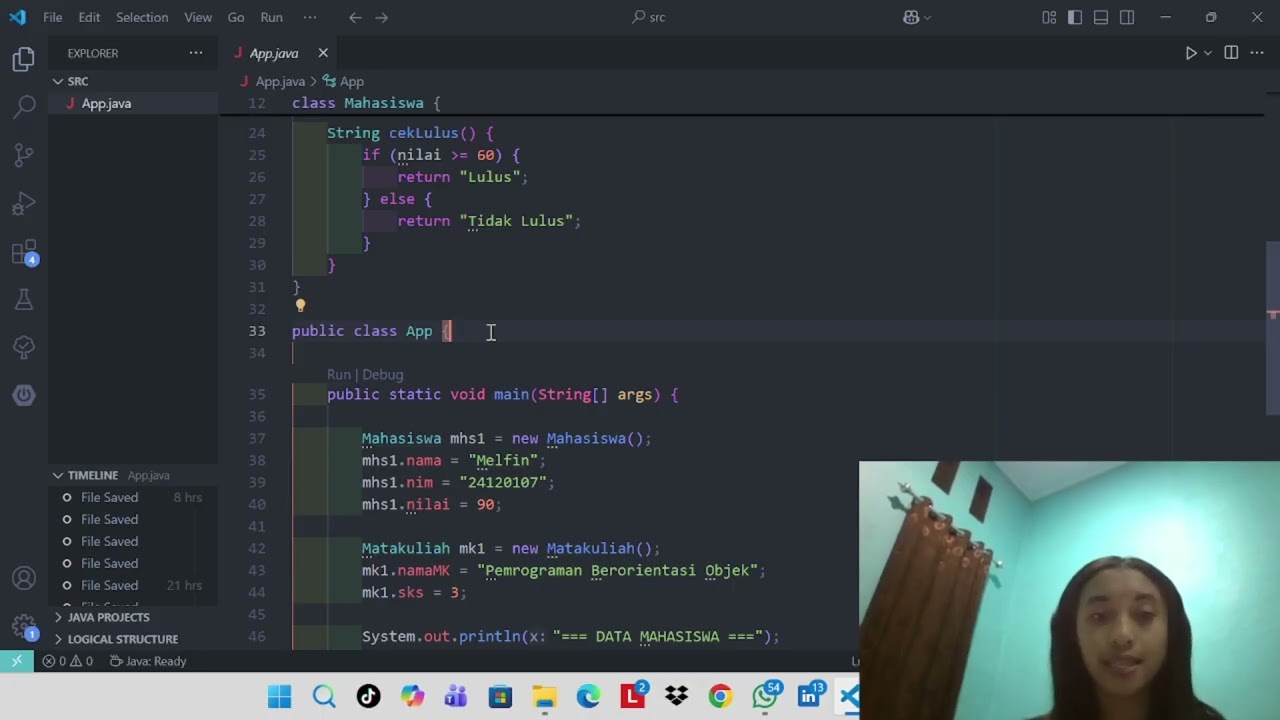Click the code text mhs1.nilai = 90
Viewport: 1280px width, 720px height.
(432, 505)
